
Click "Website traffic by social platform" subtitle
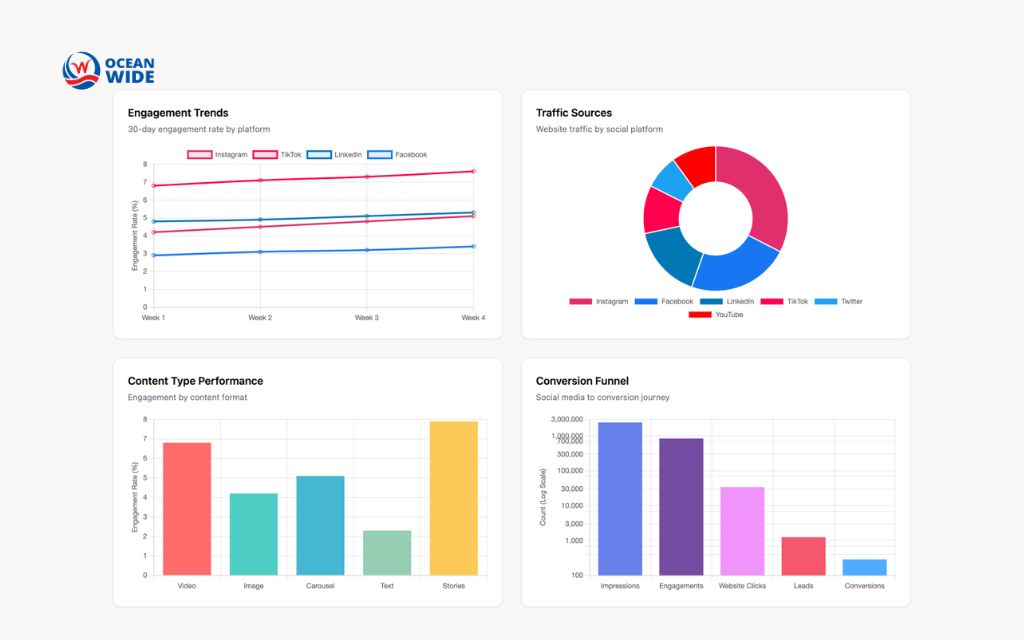coord(600,129)
